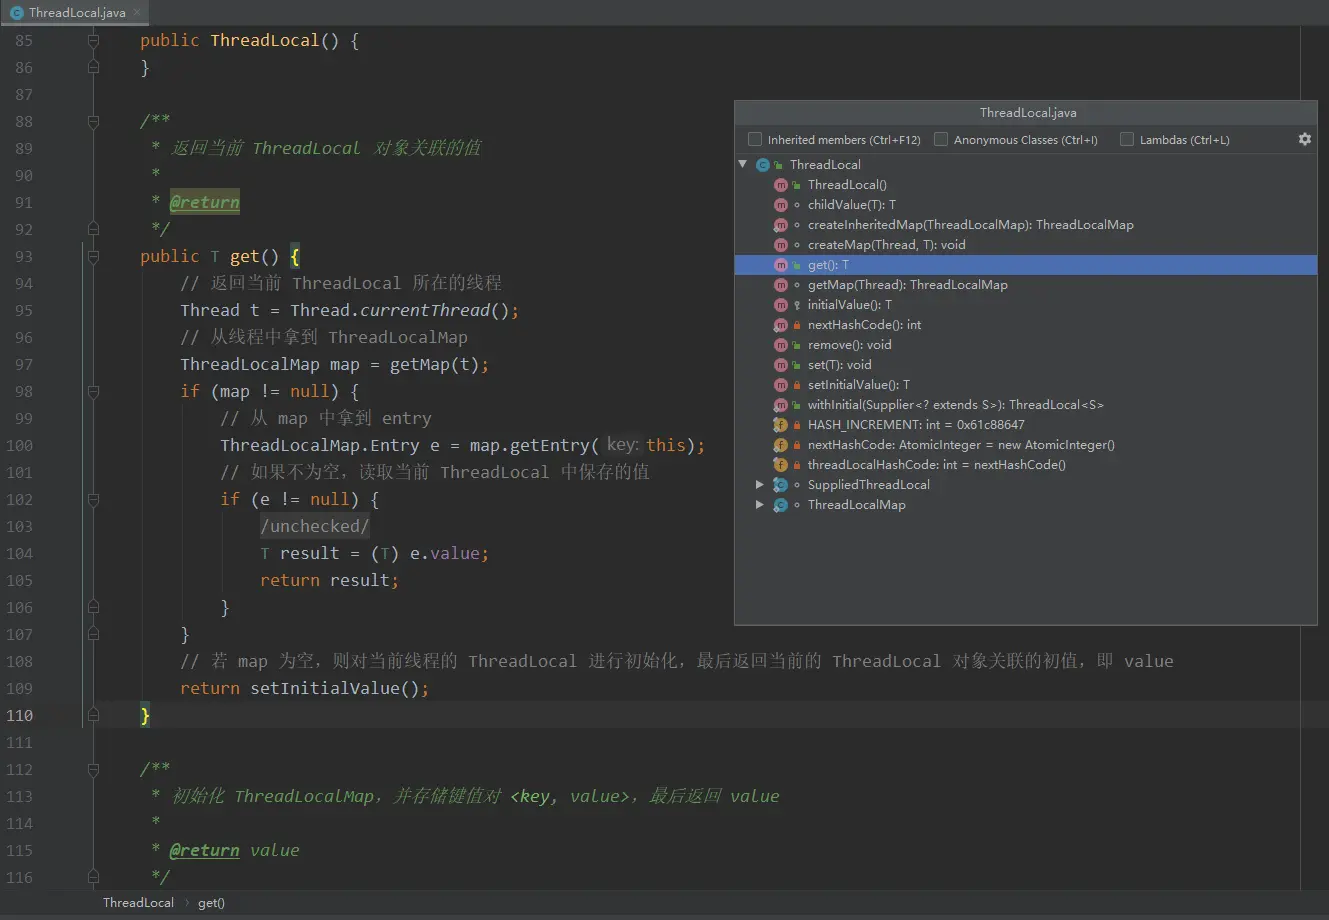Fold the Javadoc comment starting at line 112
This screenshot has width=1329, height=920.
point(93,770)
